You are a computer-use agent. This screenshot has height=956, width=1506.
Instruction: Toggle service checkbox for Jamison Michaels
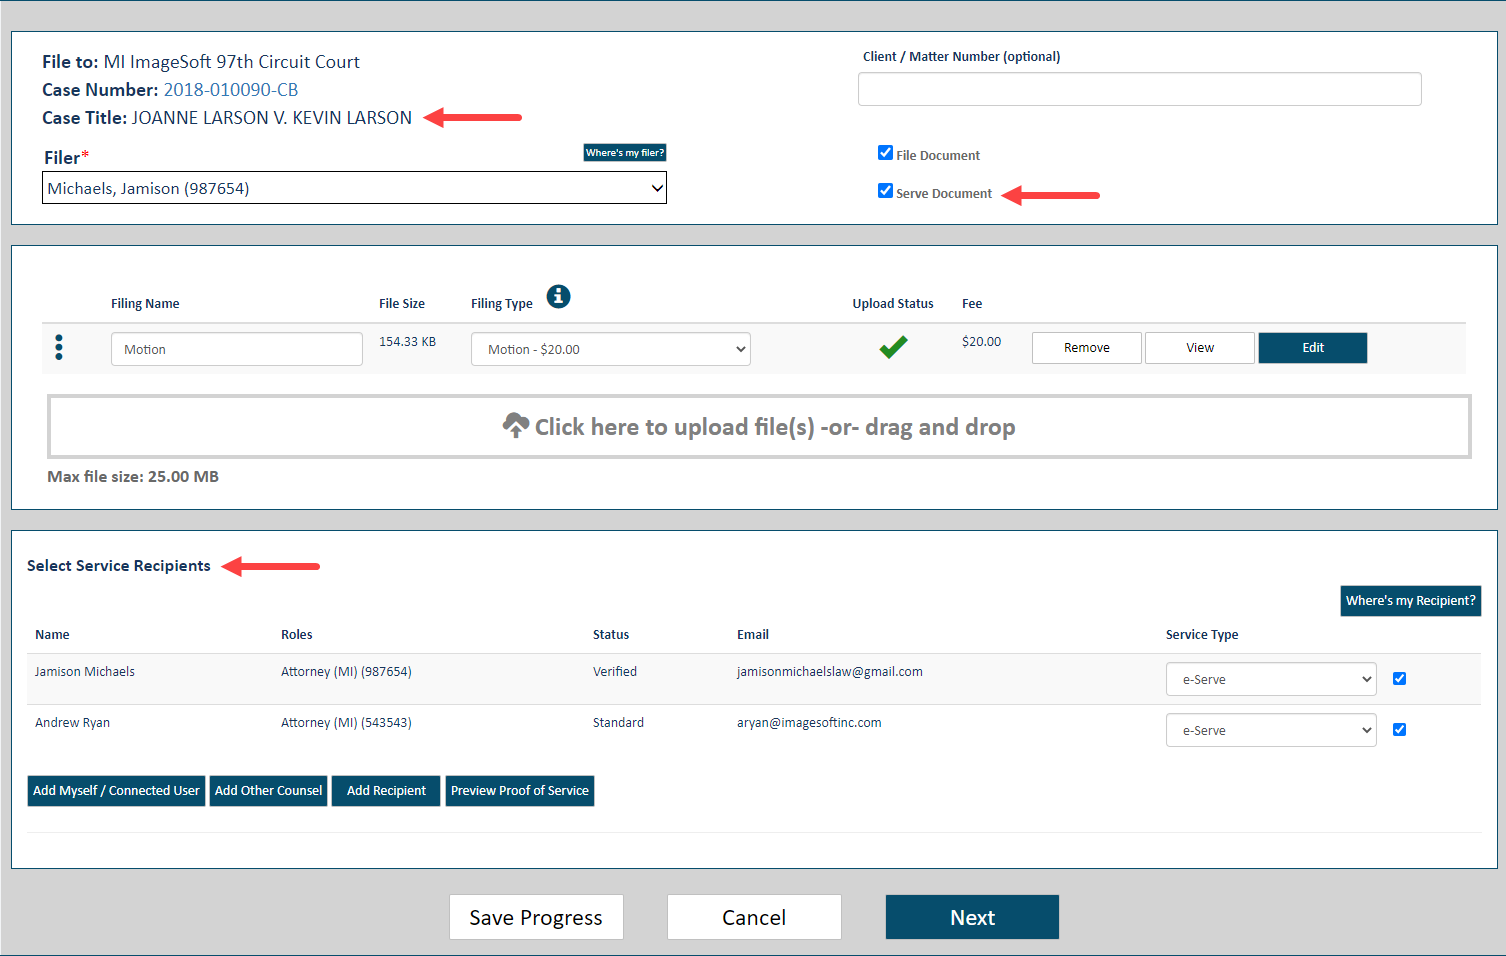[1399, 678]
